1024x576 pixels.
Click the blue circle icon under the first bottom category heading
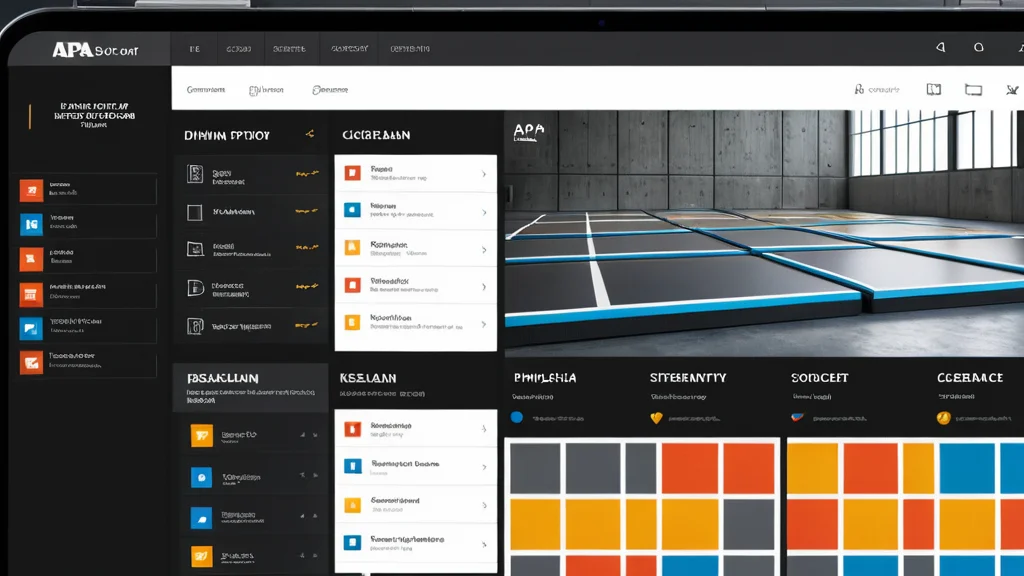(517, 417)
